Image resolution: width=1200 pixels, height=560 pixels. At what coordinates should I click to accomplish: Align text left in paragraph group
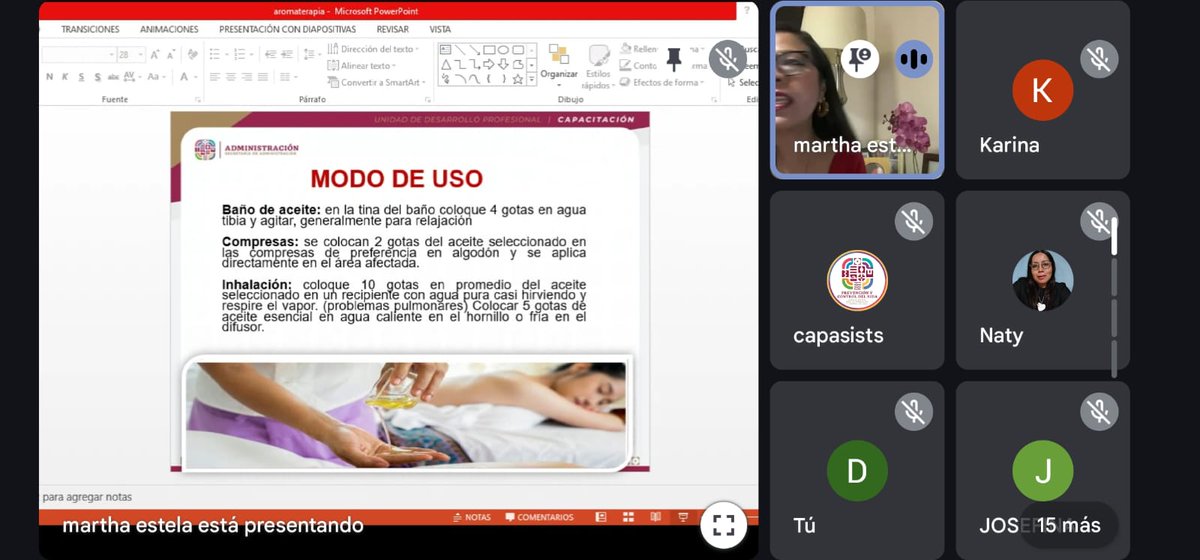[215, 77]
